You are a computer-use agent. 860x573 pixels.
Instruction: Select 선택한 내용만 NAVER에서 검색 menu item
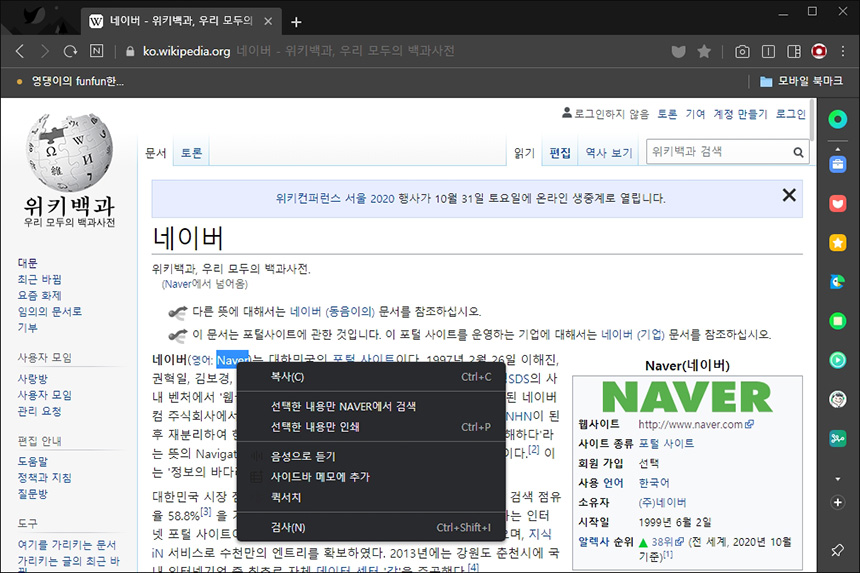pyautogui.click(x=371, y=406)
